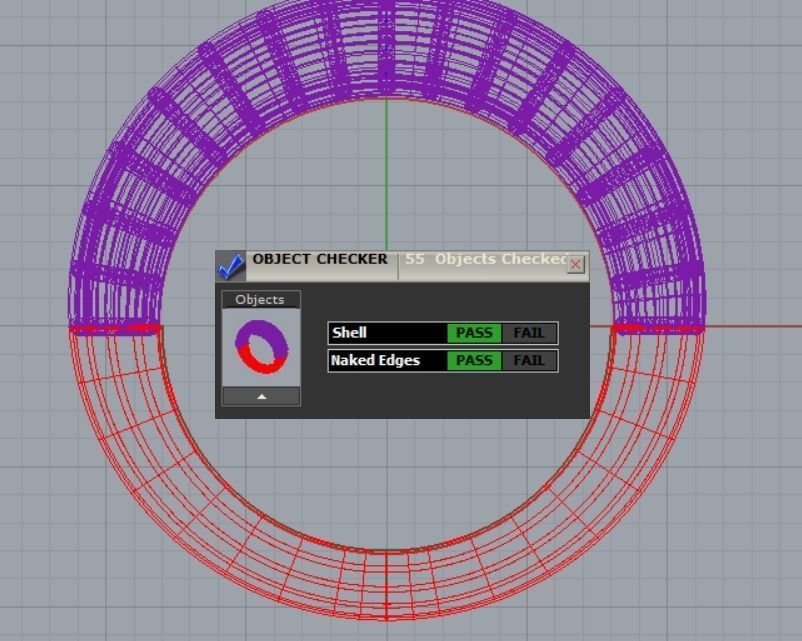Click the OBJECT CHECKER title text
This screenshot has height=641, width=802.
tap(320, 259)
